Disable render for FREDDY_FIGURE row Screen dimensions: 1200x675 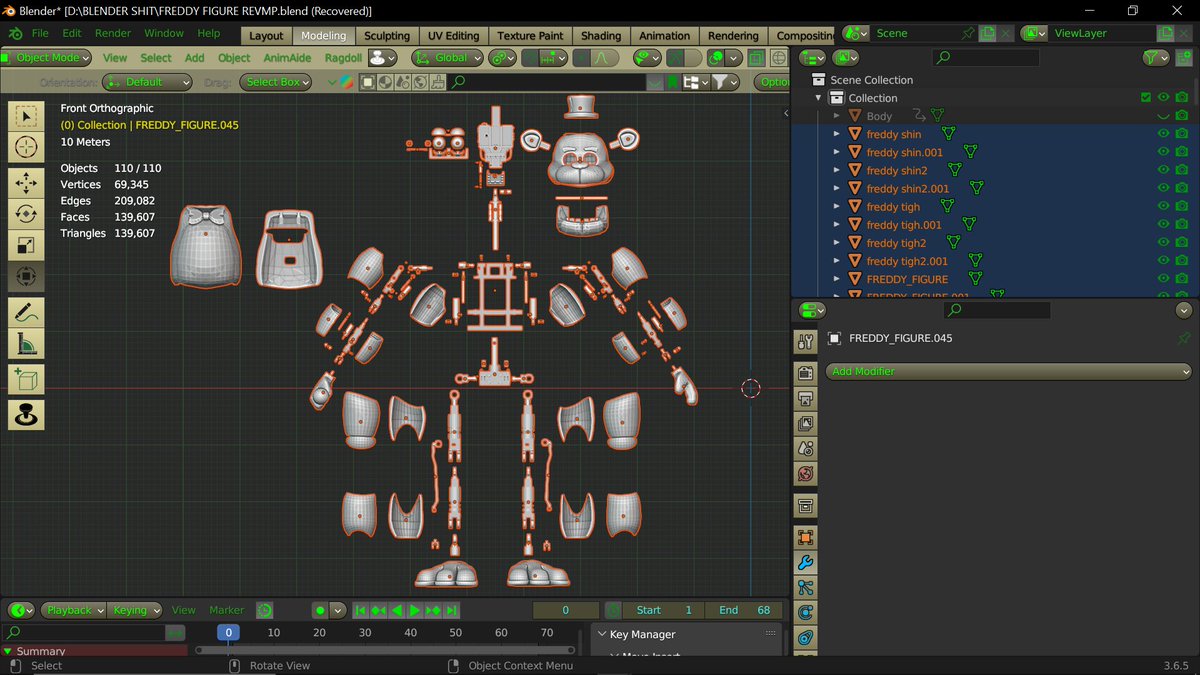[x=1182, y=279]
